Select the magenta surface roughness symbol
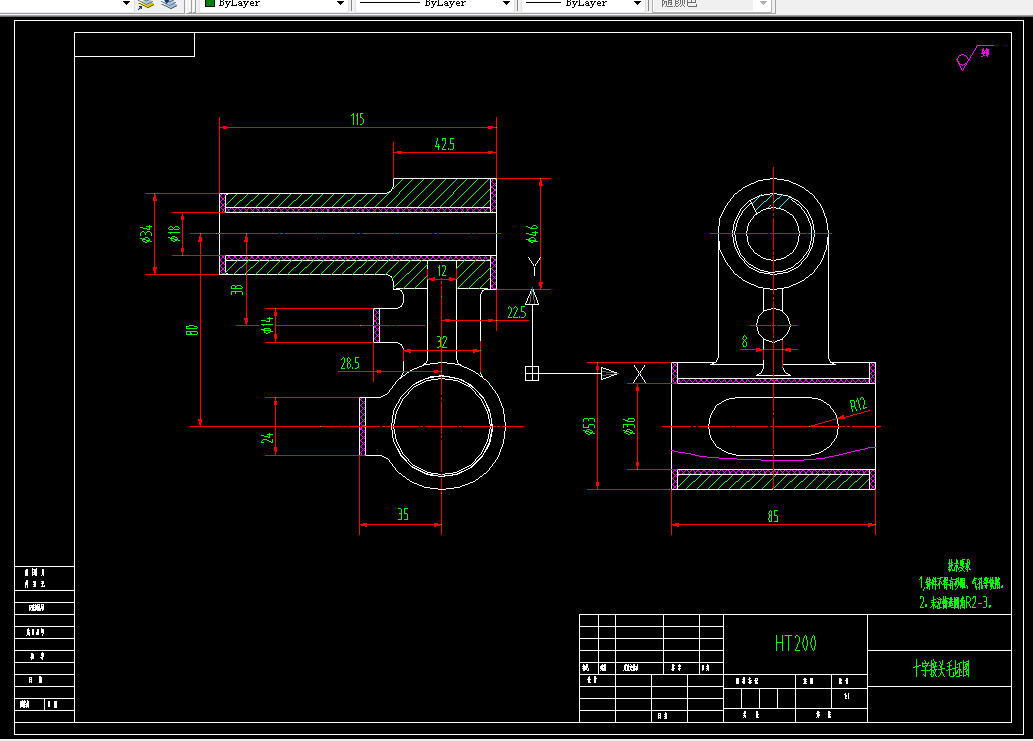The width and height of the screenshot is (1033, 741). click(x=974, y=57)
